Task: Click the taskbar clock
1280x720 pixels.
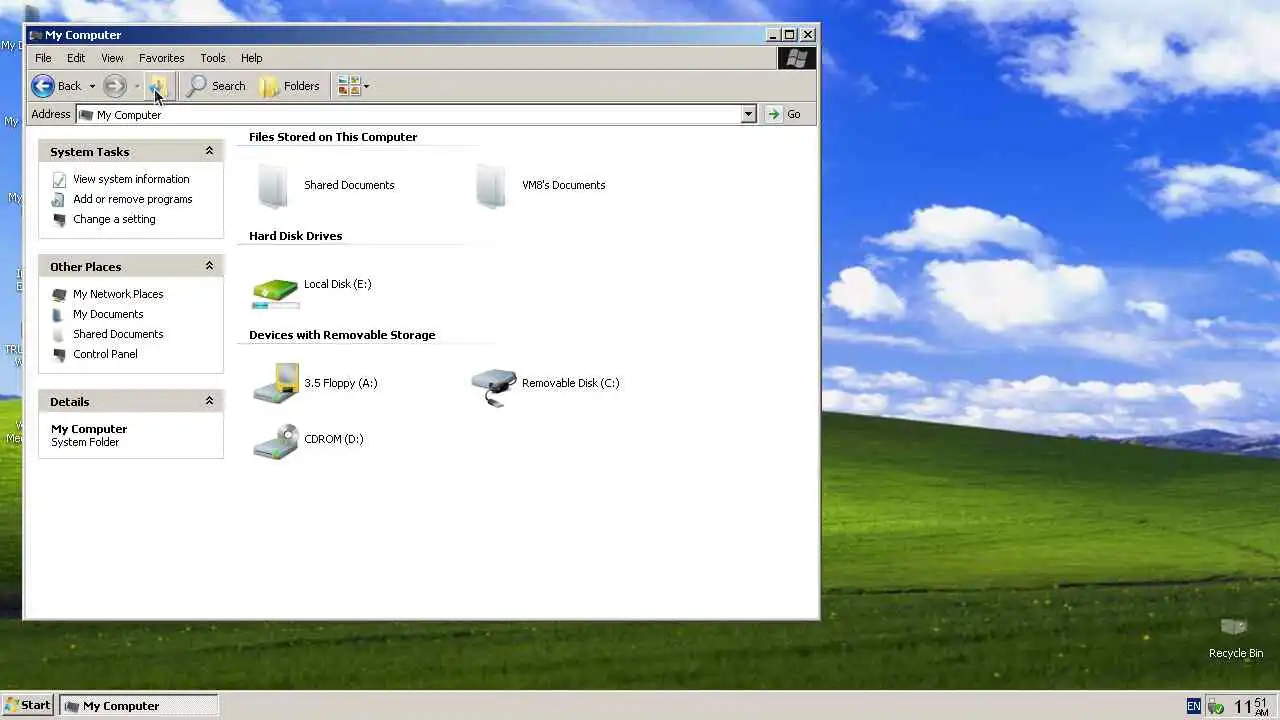Action: pyautogui.click(x=1252, y=706)
